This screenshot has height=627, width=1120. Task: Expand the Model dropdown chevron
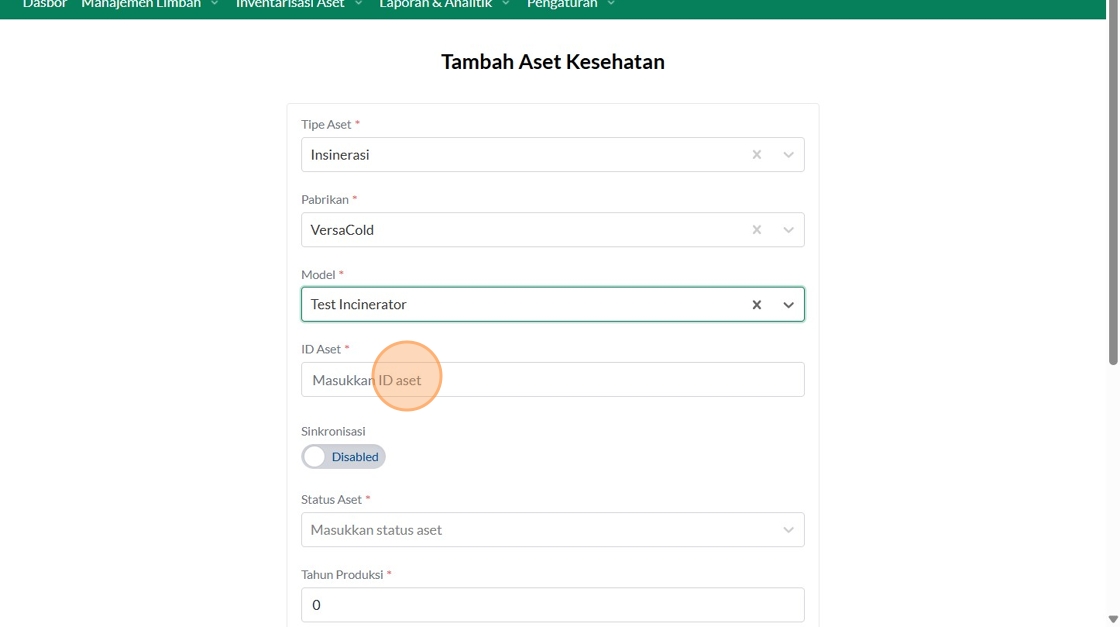[x=788, y=305]
